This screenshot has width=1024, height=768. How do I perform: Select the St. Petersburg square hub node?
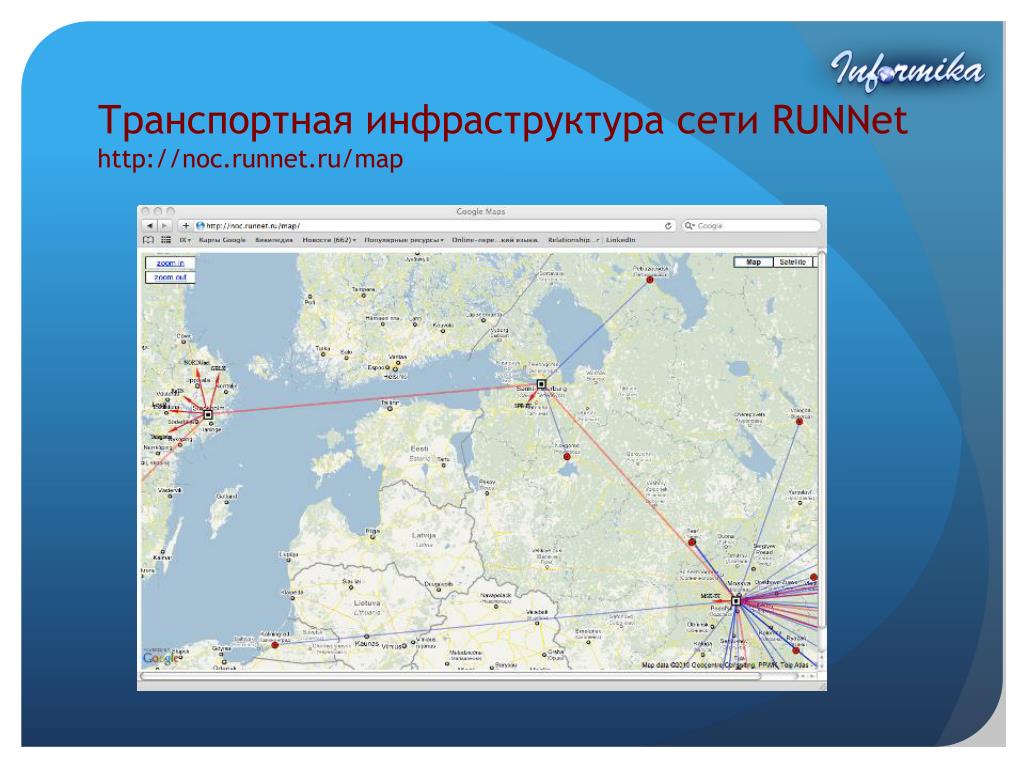click(541, 384)
